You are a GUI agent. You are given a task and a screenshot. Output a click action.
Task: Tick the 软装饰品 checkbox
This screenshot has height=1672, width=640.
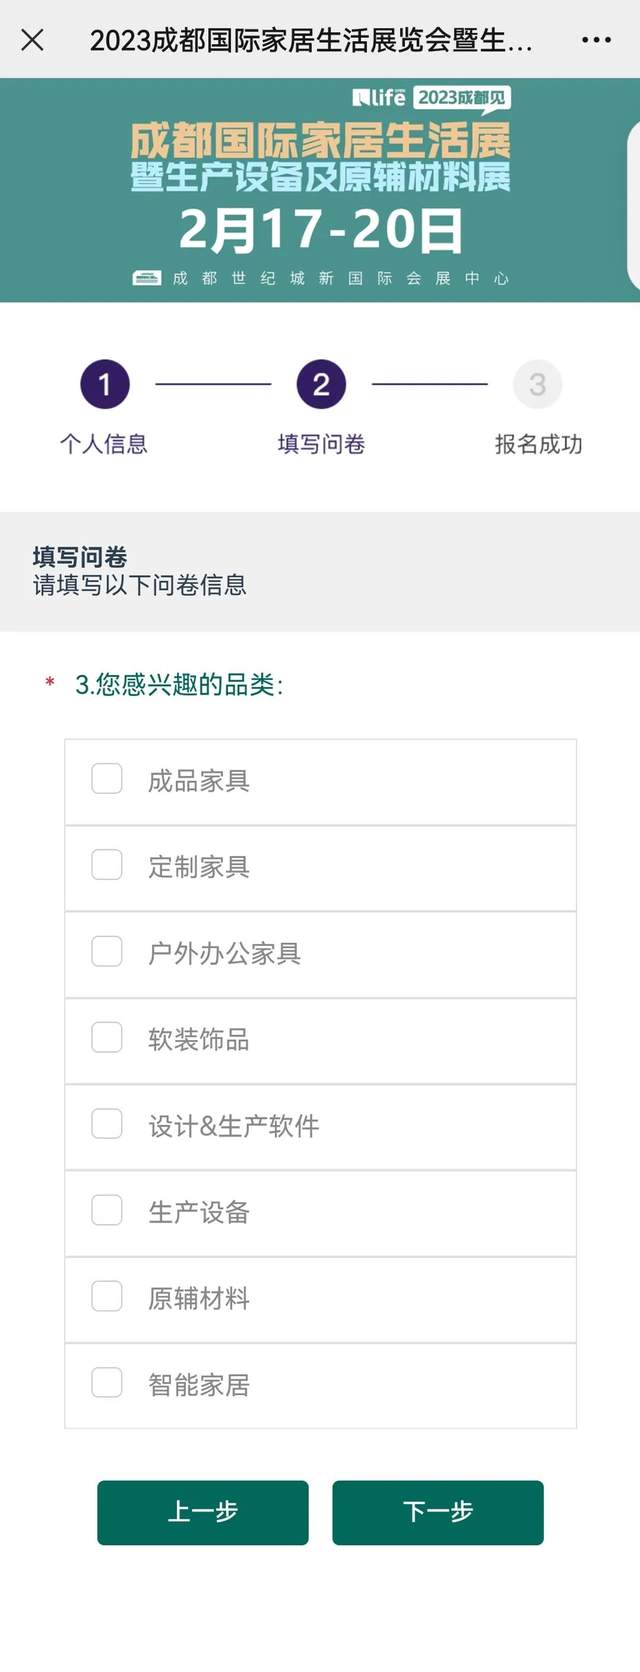point(107,1037)
